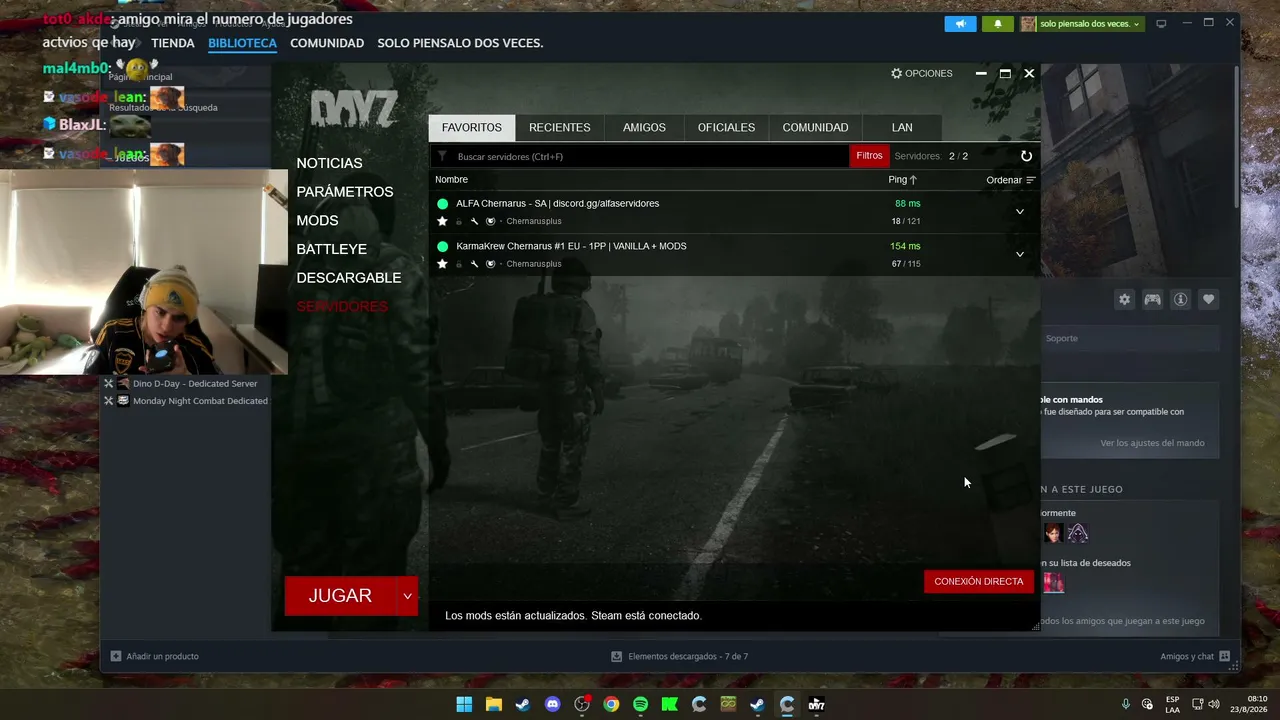
Task: Click the red JUGAR button
Action: coord(340,596)
